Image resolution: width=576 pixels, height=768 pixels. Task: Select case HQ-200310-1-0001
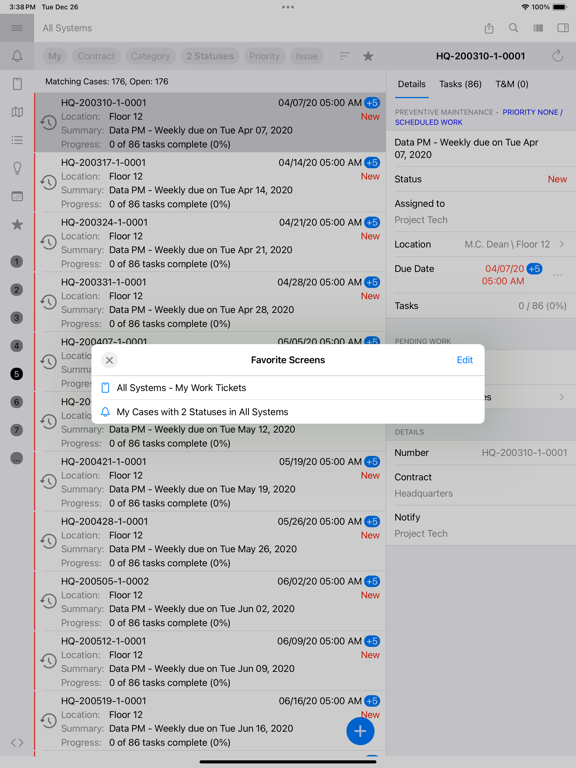point(210,122)
